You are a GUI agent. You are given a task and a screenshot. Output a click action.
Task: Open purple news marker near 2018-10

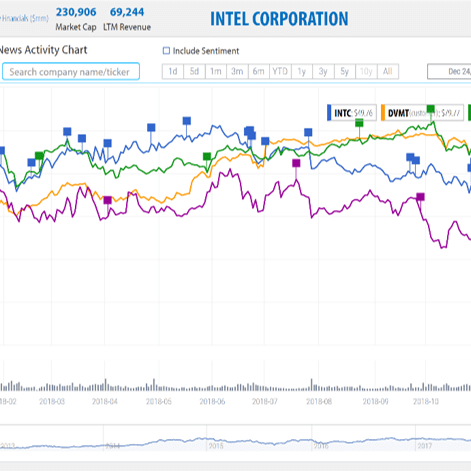pyautogui.click(x=420, y=197)
